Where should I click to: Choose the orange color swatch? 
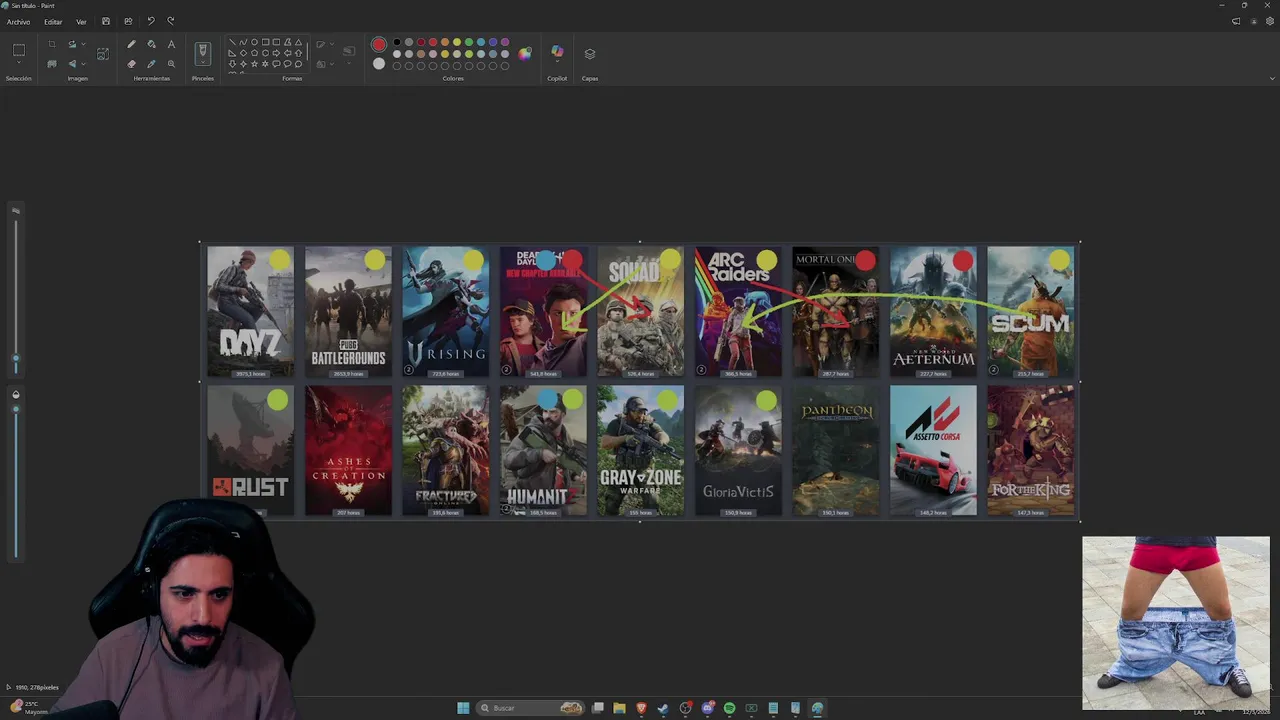pyautogui.click(x=445, y=42)
